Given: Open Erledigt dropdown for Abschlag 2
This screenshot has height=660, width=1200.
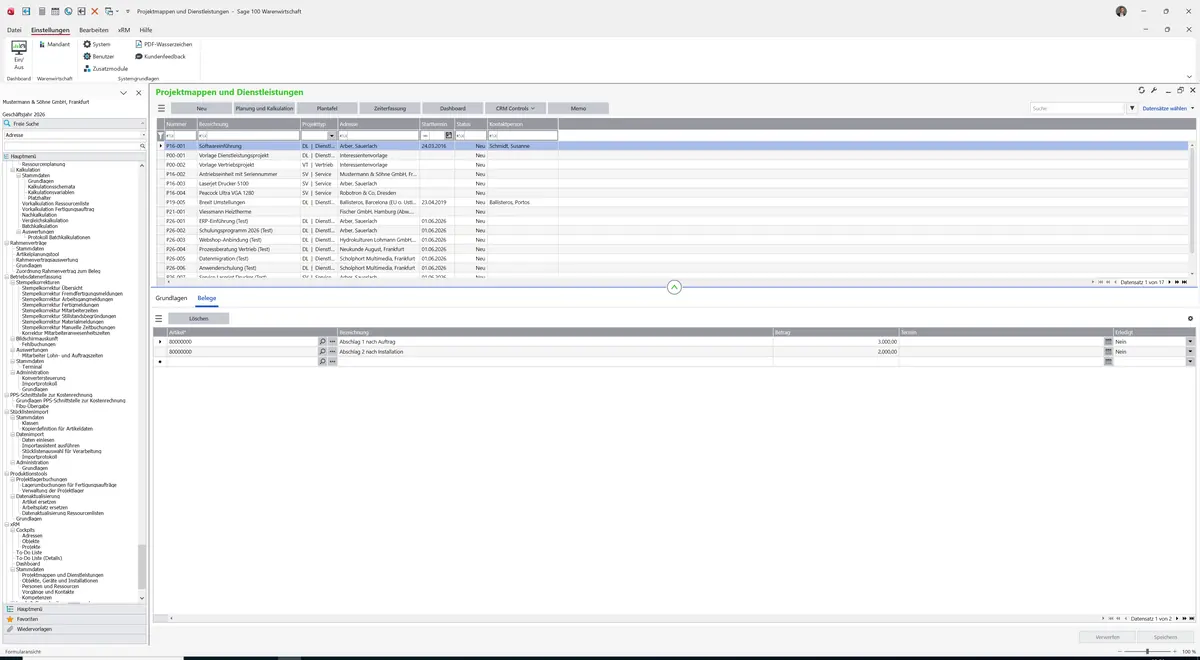Looking at the screenshot, I should tap(1190, 352).
